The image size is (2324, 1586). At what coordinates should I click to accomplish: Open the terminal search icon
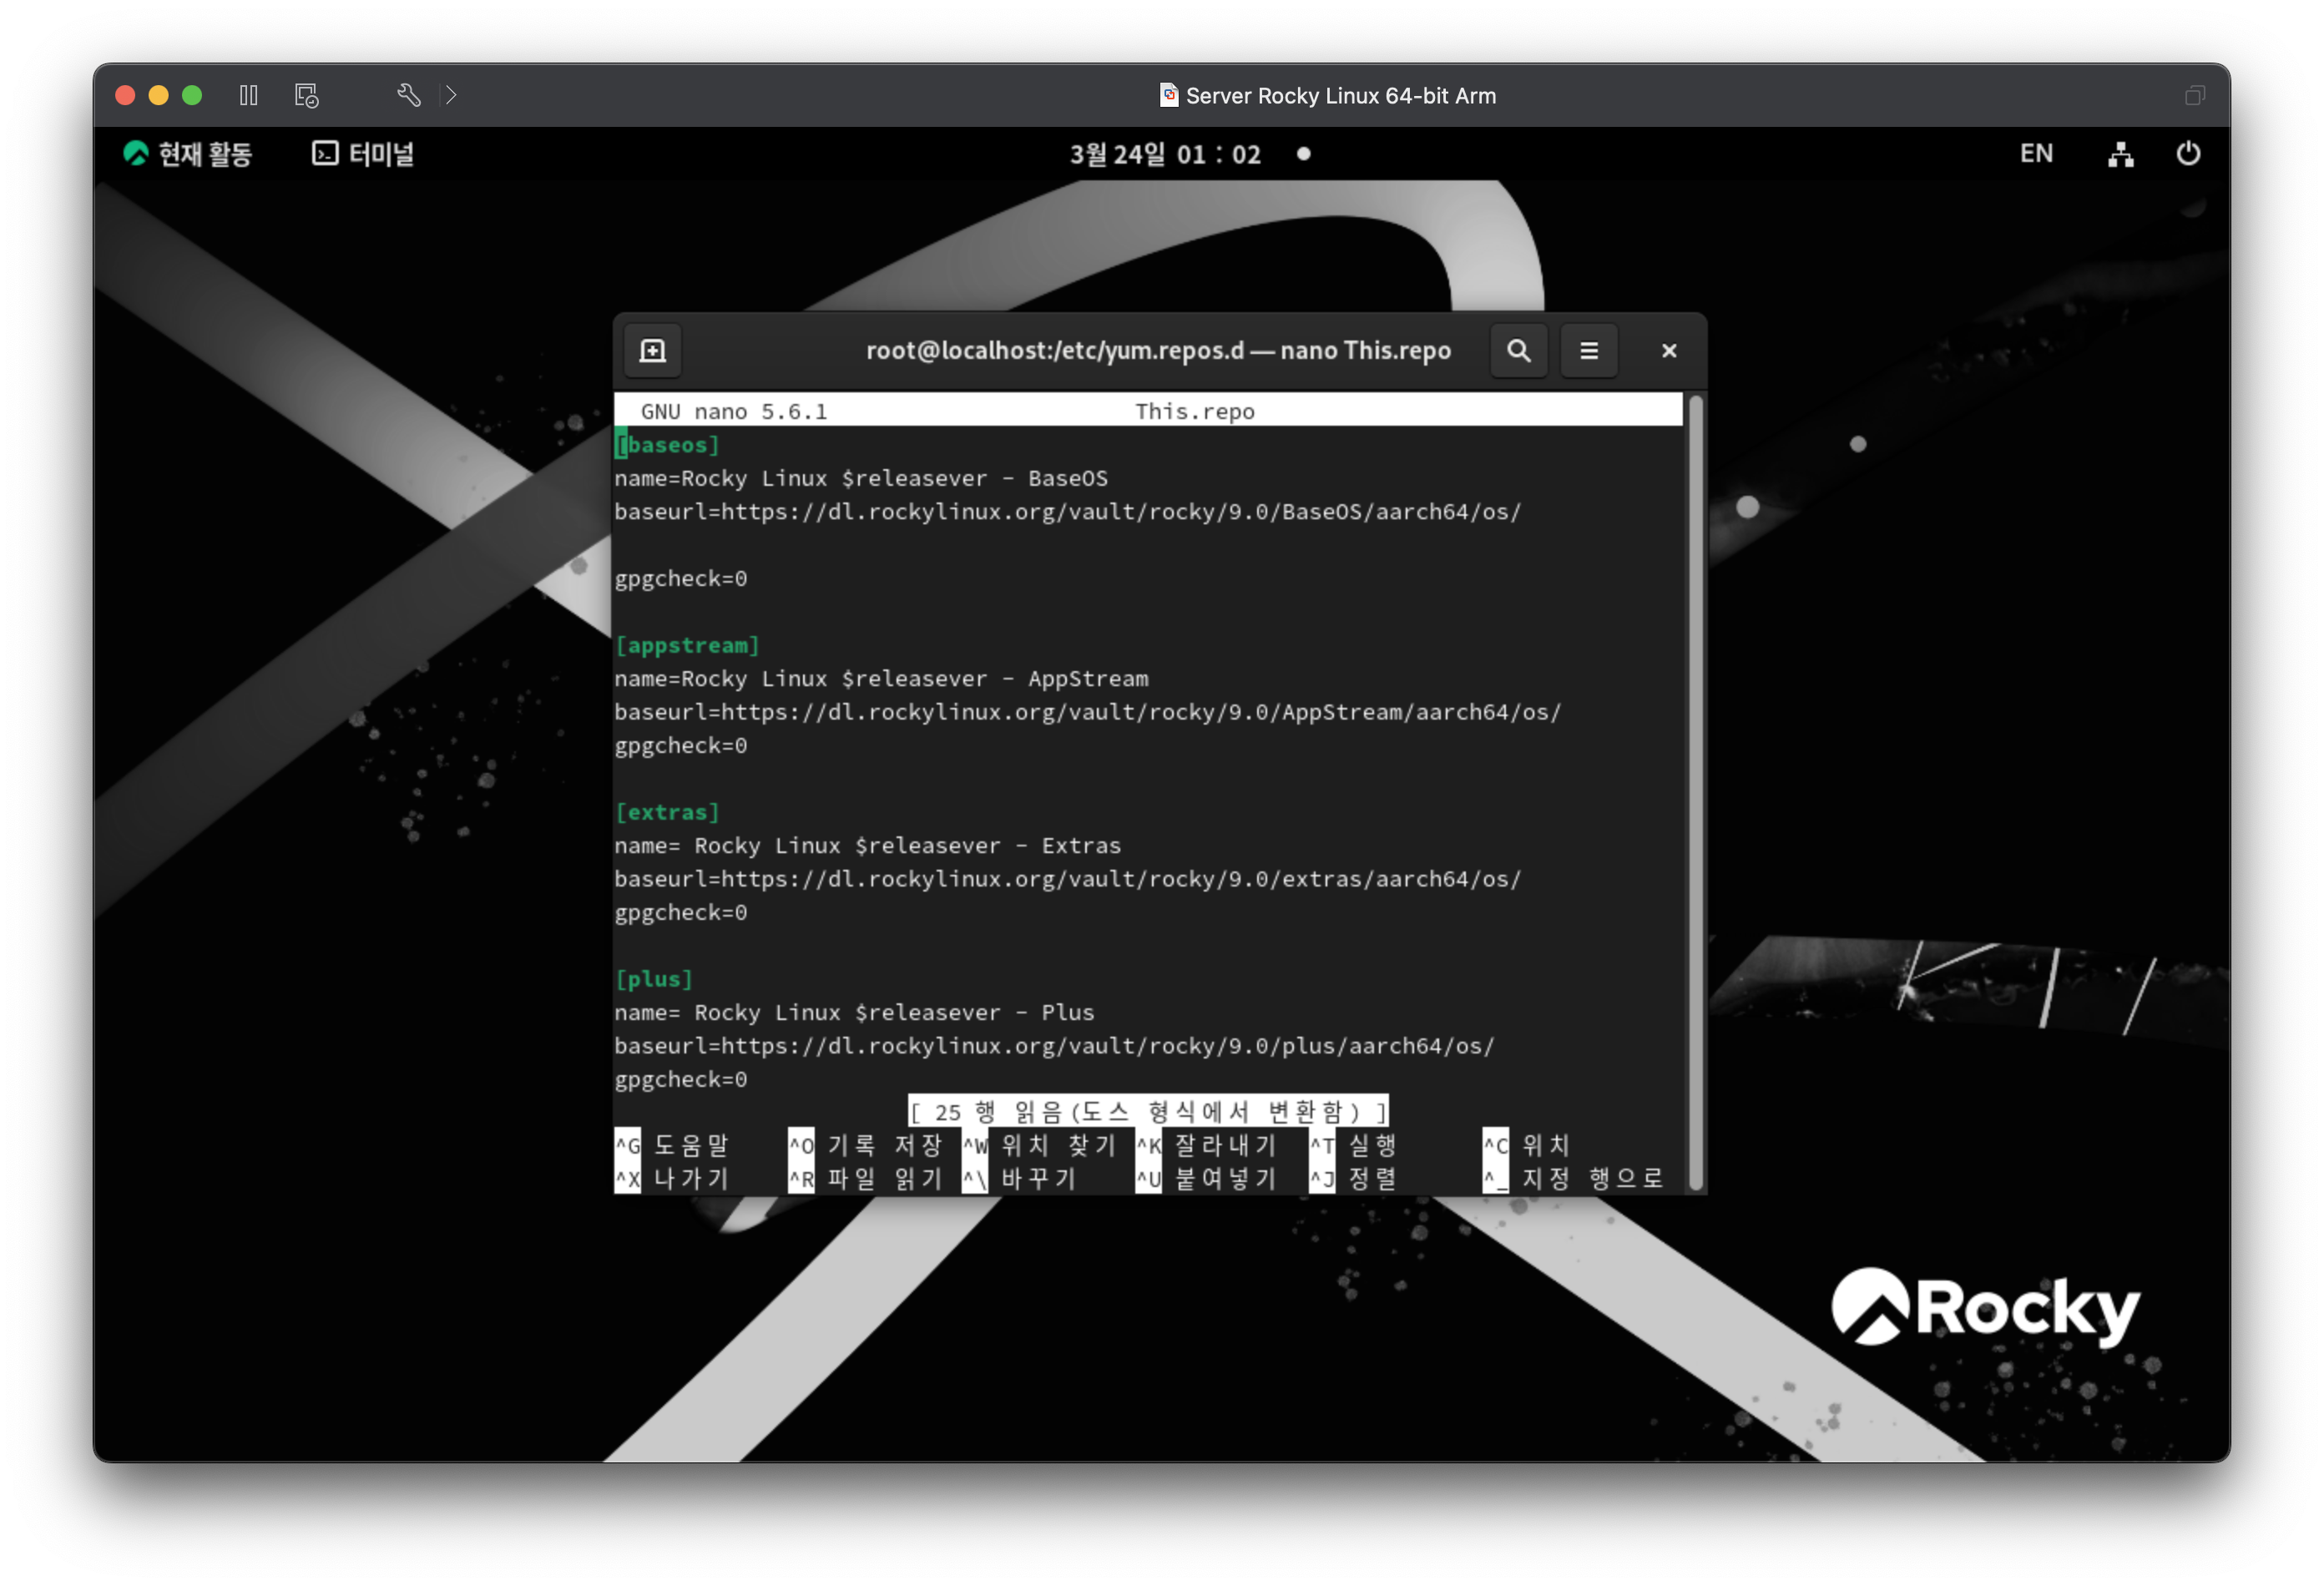[x=1518, y=351]
